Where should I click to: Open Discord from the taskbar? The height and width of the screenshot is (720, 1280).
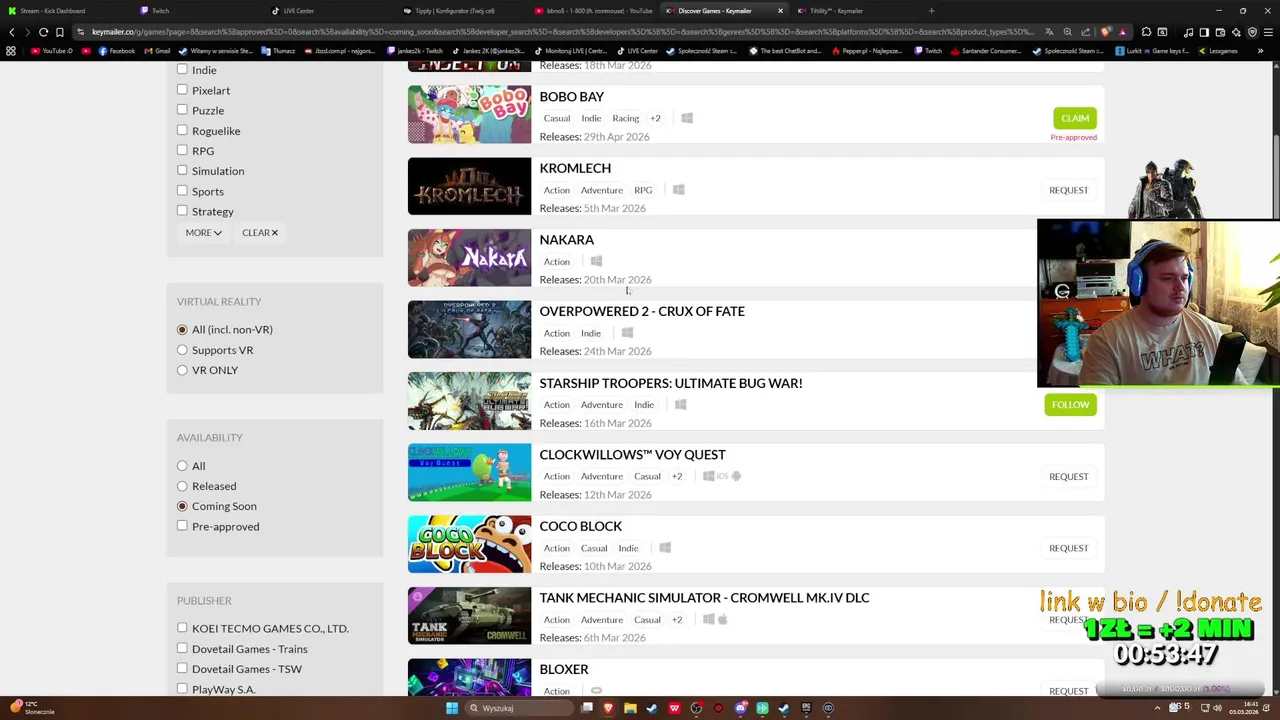pyautogui.click(x=740, y=708)
